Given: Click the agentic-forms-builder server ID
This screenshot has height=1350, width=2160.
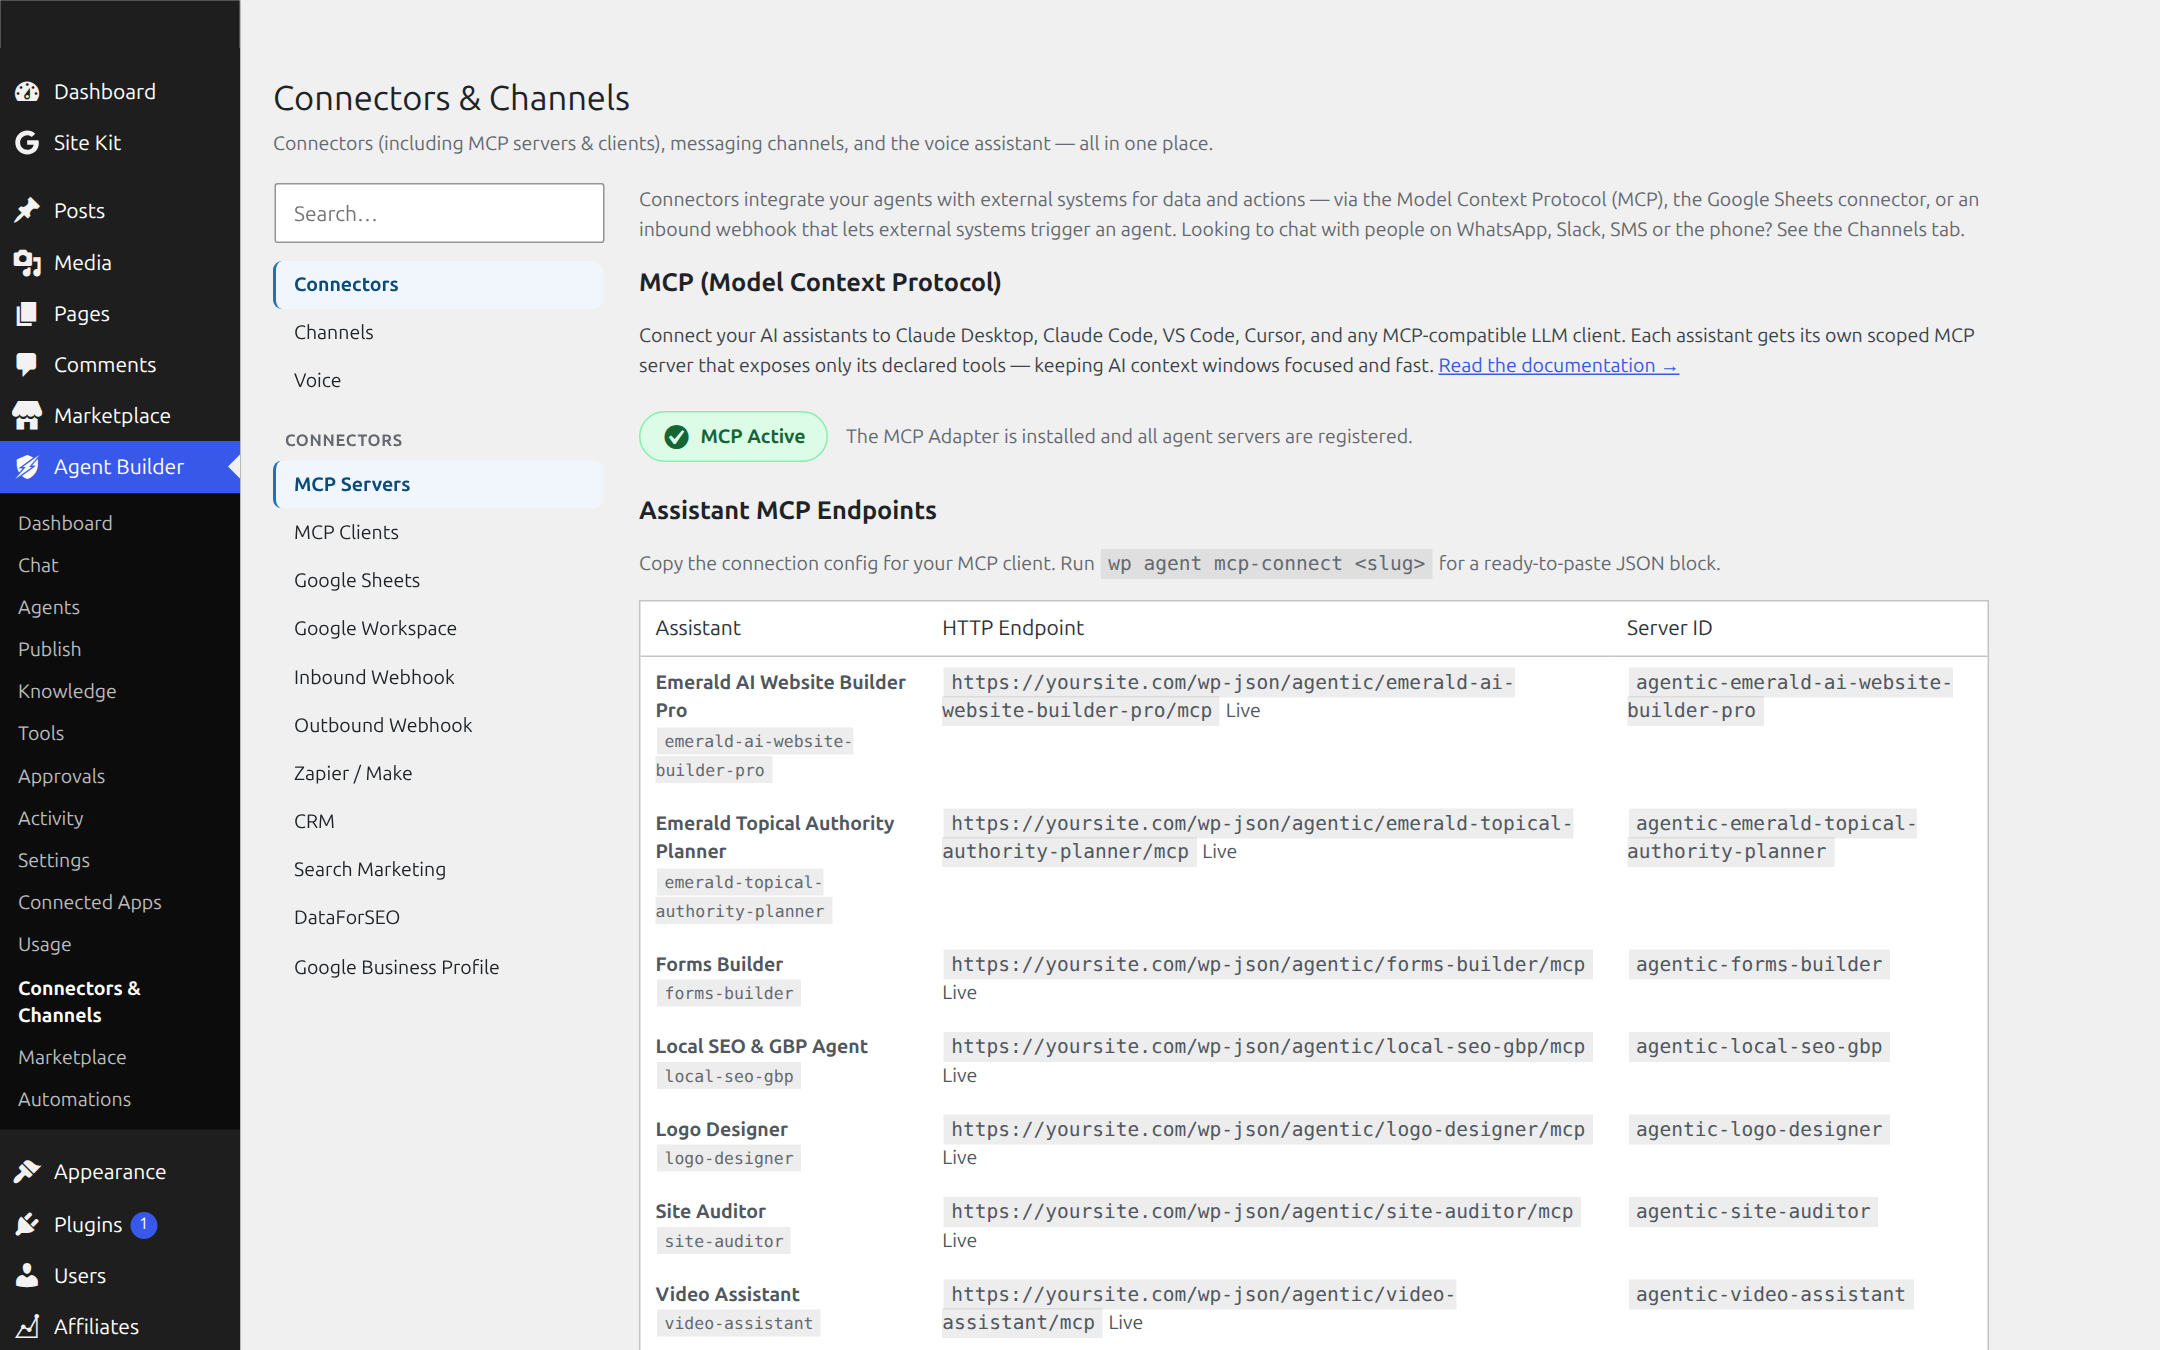Looking at the screenshot, I should (x=1758, y=965).
